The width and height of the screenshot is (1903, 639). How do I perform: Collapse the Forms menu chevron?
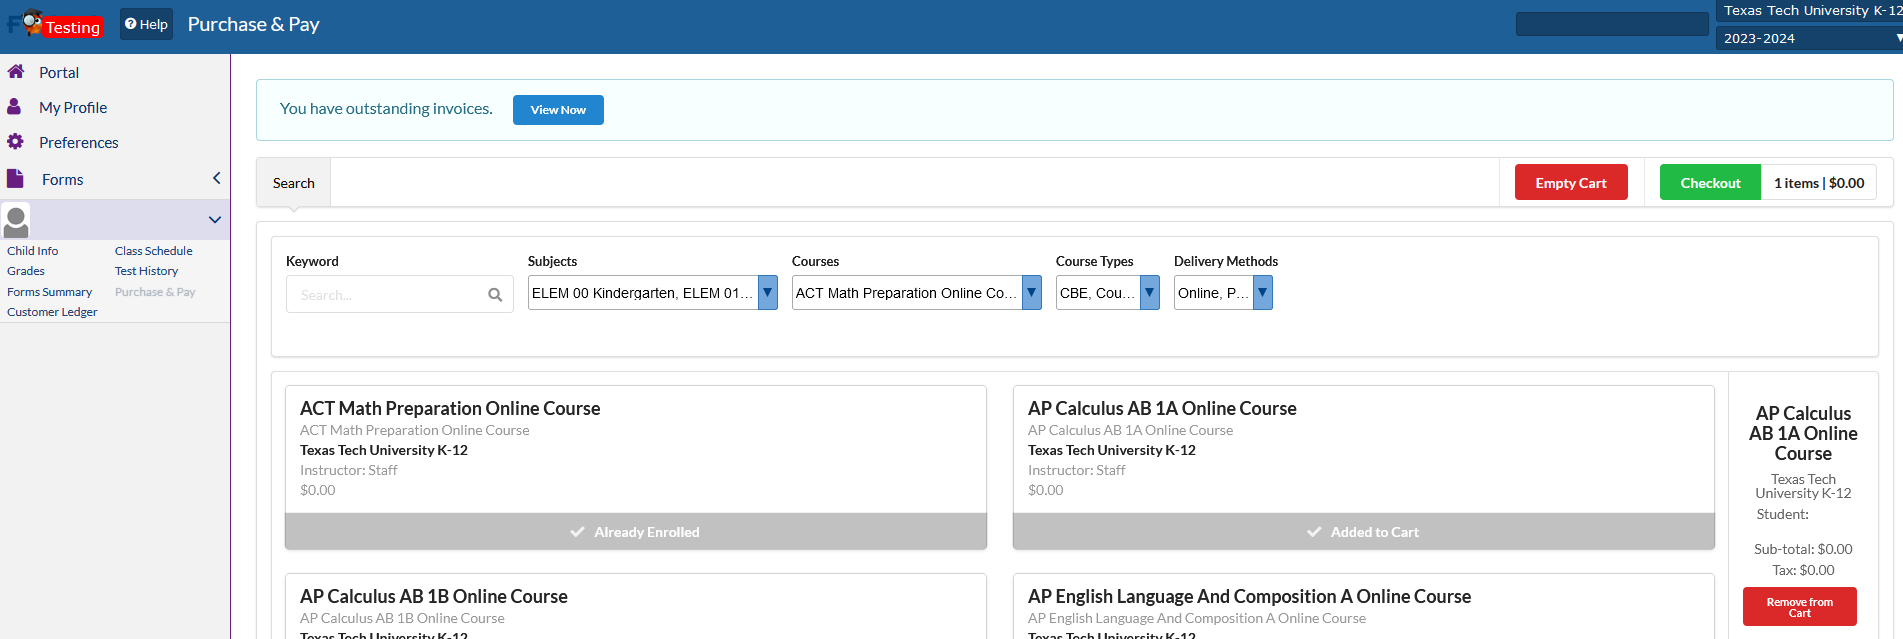click(x=217, y=178)
